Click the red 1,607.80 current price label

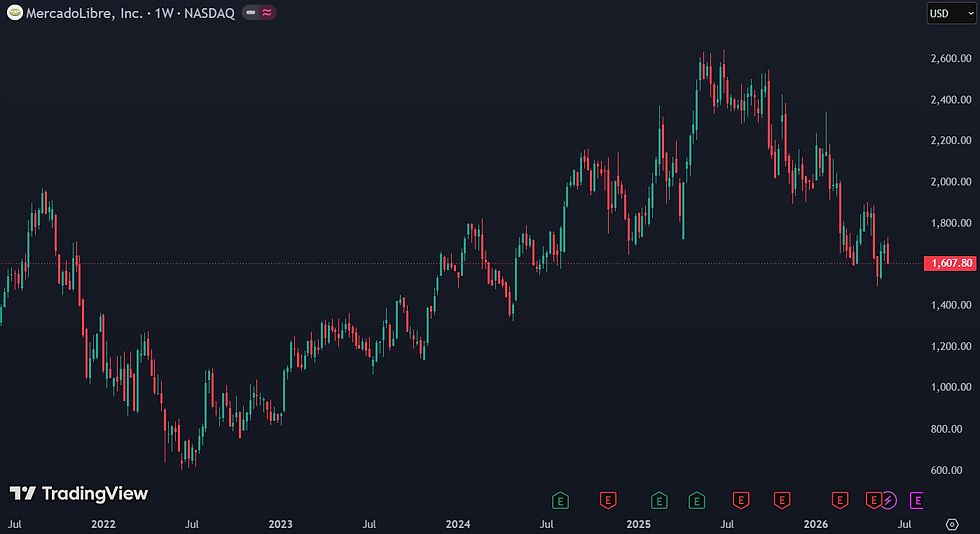950,263
